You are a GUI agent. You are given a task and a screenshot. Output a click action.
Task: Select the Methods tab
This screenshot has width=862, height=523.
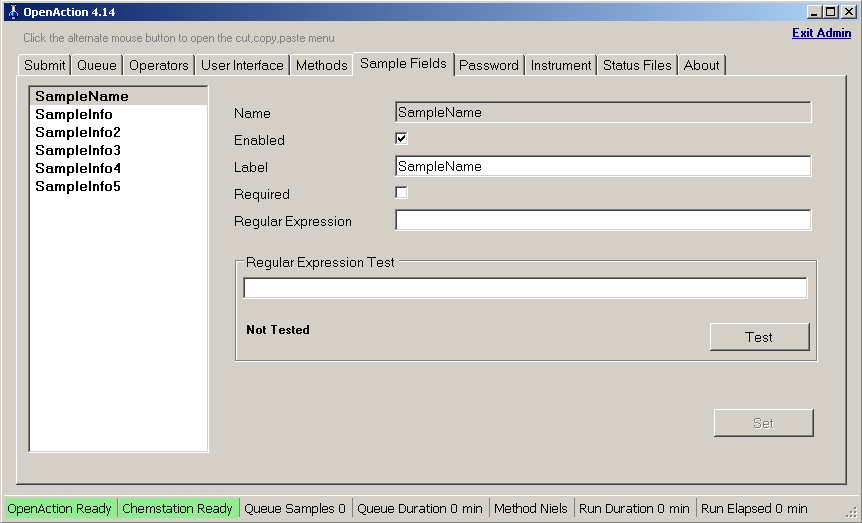tap(322, 65)
